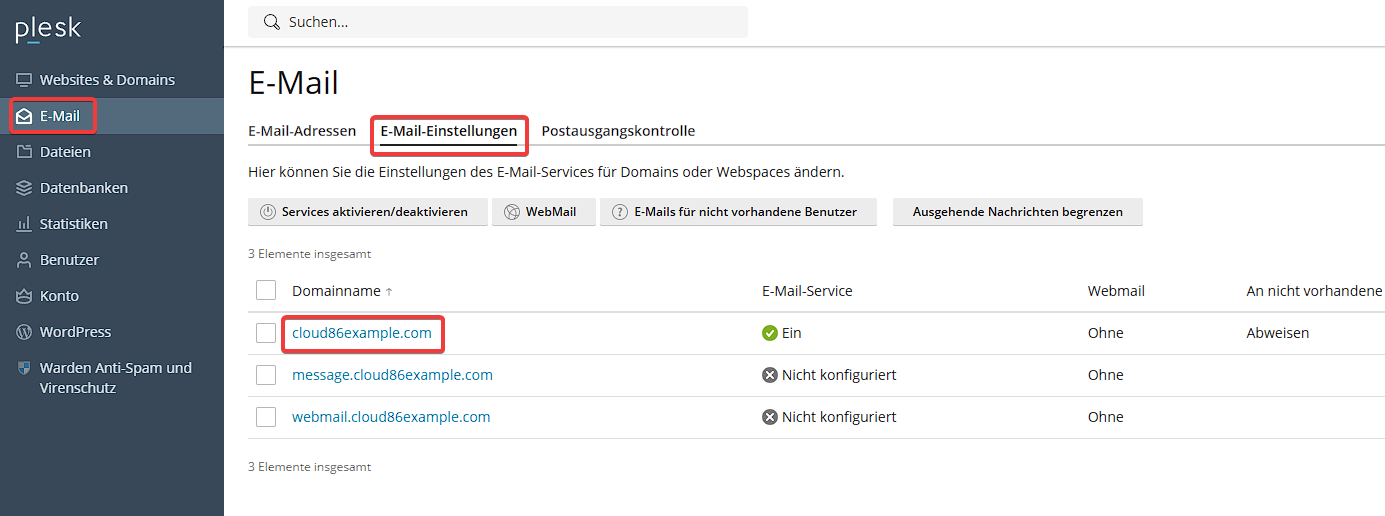
Task: Click the search magnifier icon
Action: [x=272, y=22]
